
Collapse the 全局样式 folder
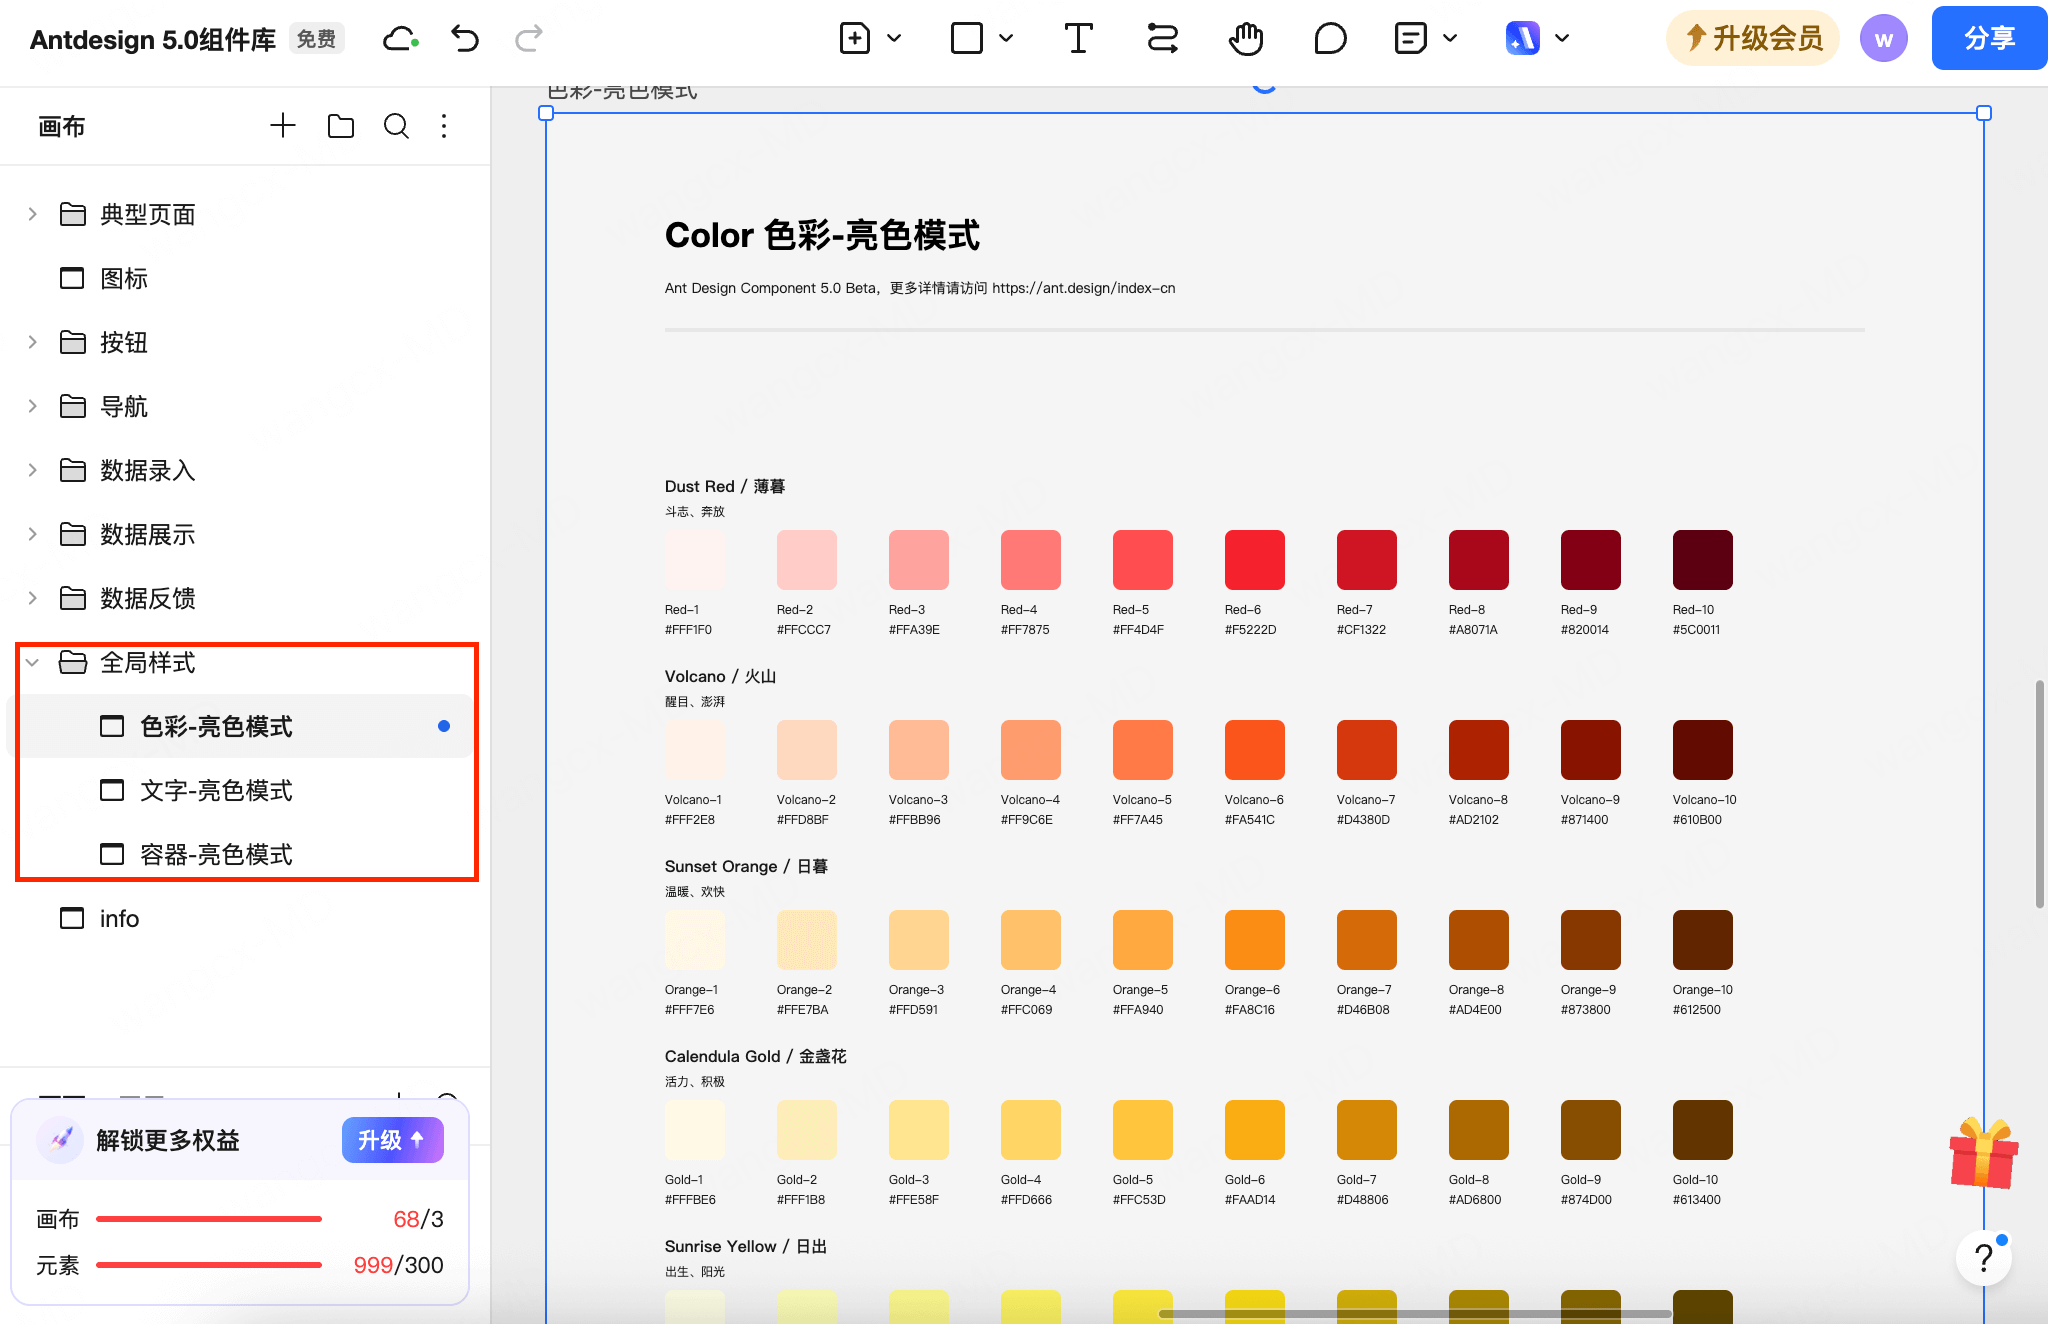(33, 662)
